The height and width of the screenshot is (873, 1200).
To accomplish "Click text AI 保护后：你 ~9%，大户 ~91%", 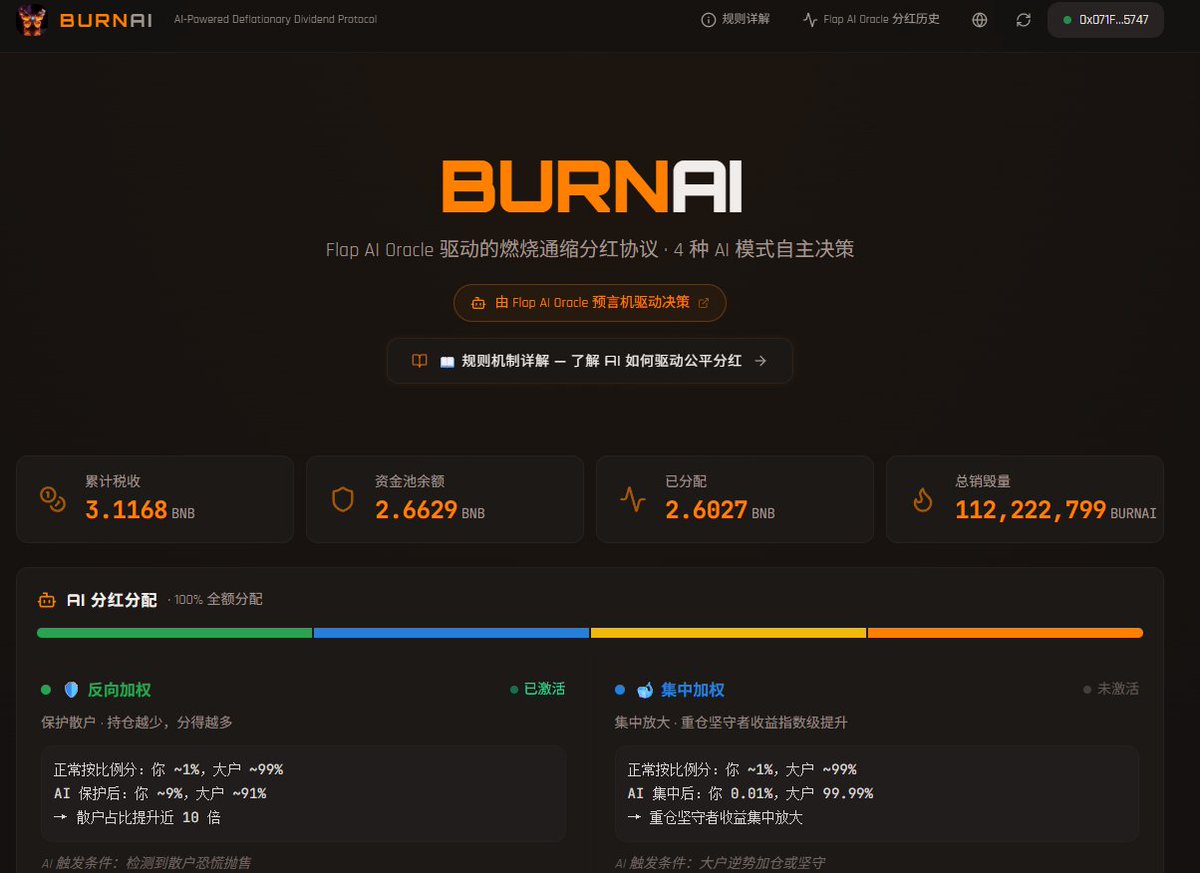I will point(160,793).
